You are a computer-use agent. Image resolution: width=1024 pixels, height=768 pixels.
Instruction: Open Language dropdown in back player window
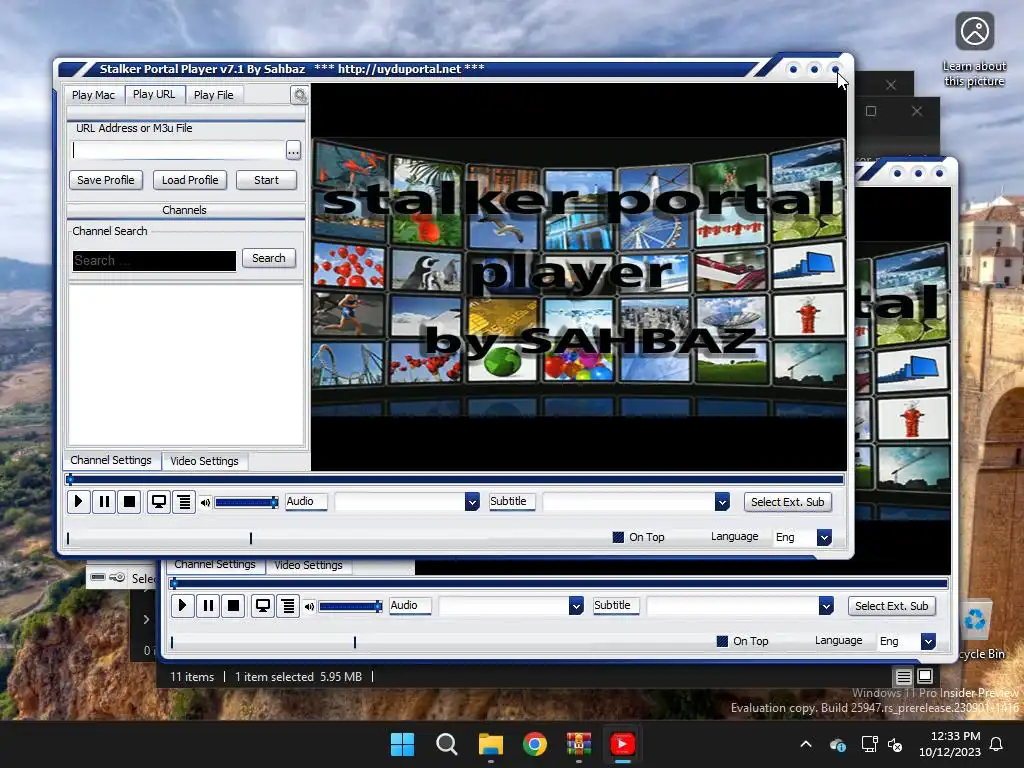928,641
